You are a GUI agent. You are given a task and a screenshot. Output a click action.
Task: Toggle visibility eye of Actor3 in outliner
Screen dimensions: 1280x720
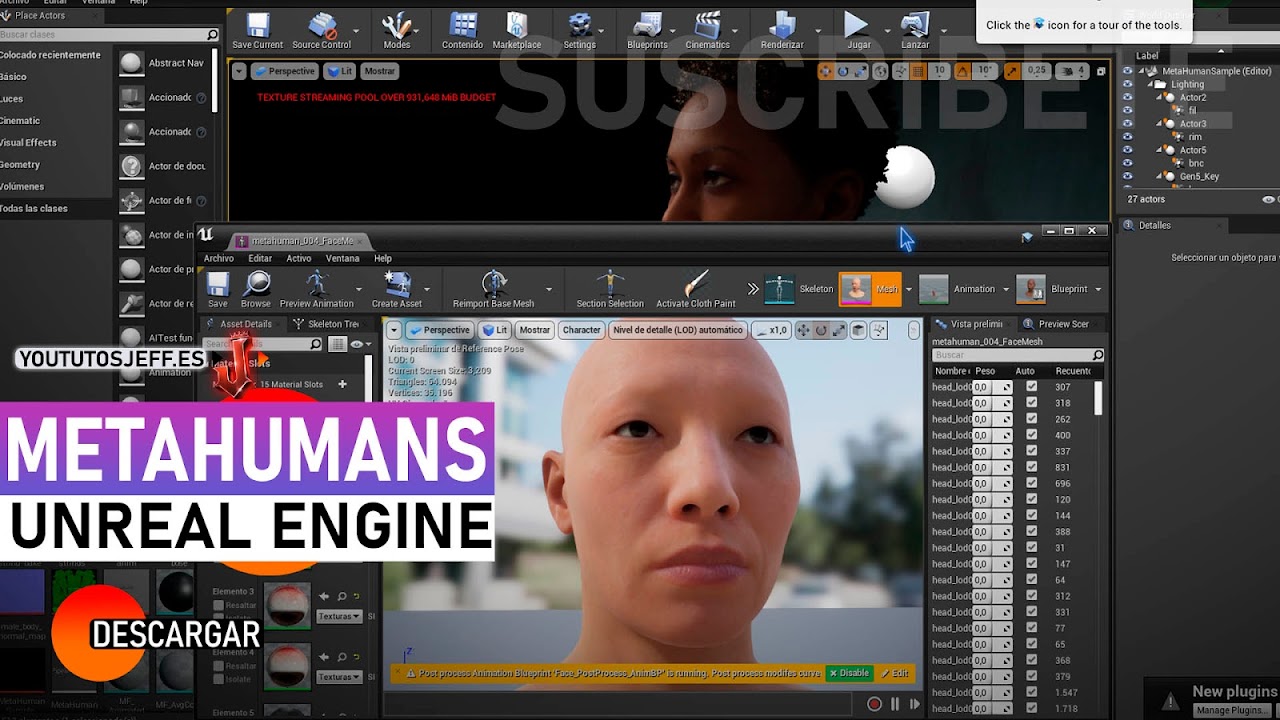[1128, 124]
